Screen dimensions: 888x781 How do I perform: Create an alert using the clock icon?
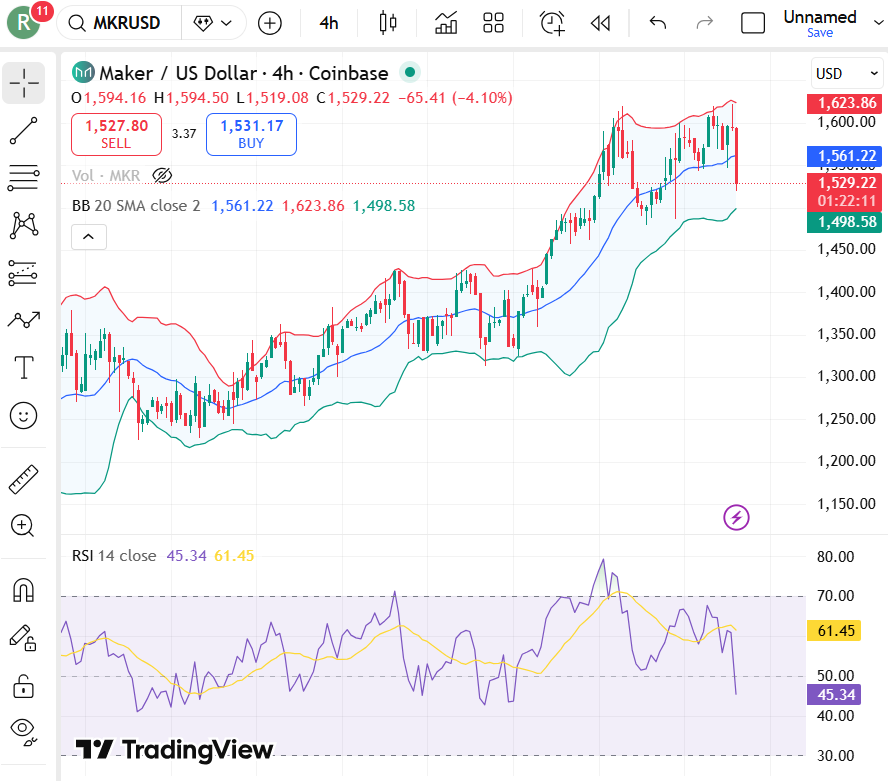551,22
